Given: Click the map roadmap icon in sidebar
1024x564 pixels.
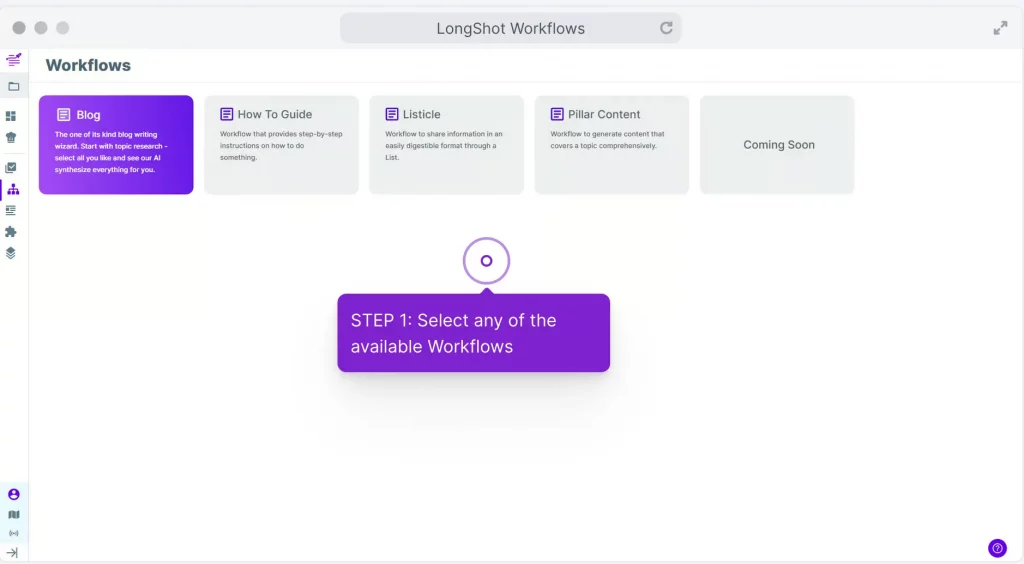Looking at the screenshot, I should coord(13,514).
